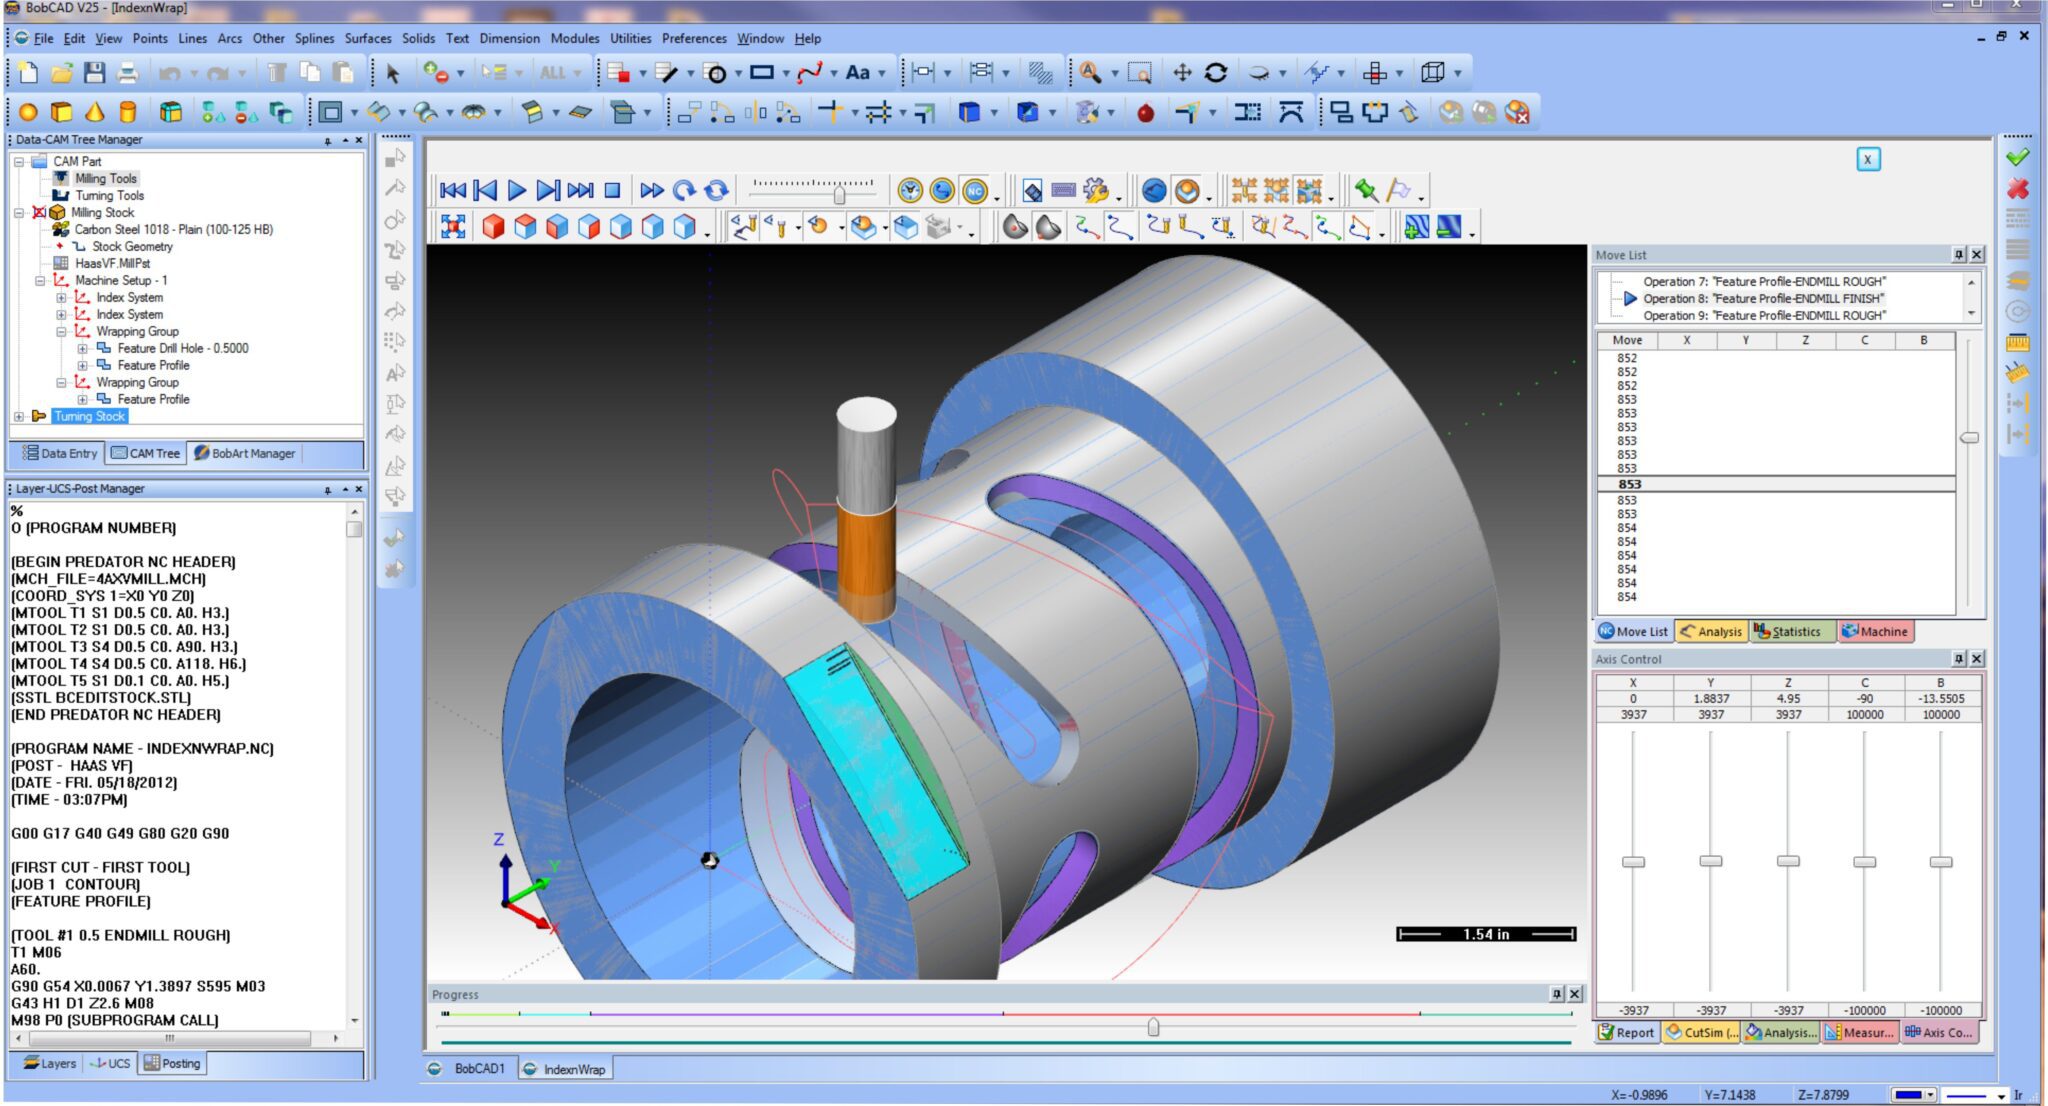Rewind simulation to the beginning
Viewport: 2048px width, 1106px height.
click(455, 189)
